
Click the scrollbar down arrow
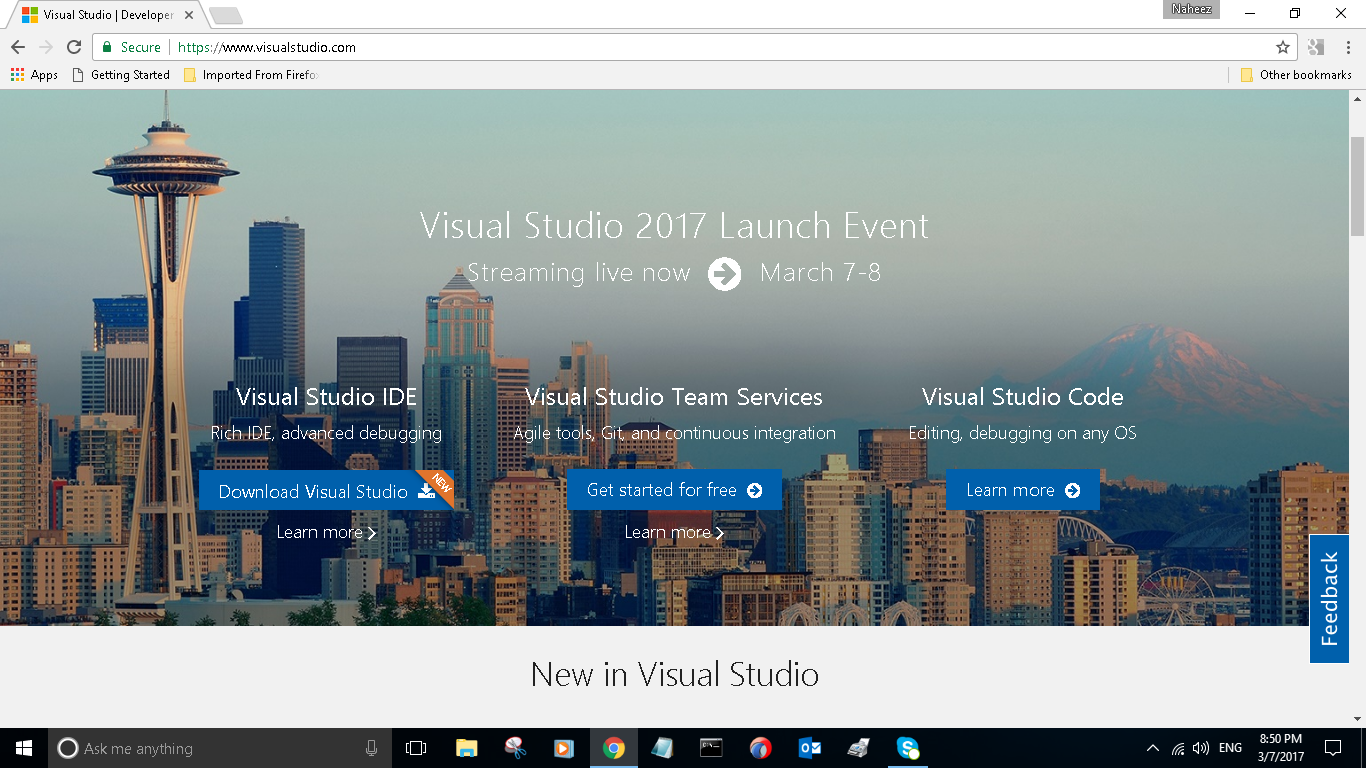click(1357, 719)
